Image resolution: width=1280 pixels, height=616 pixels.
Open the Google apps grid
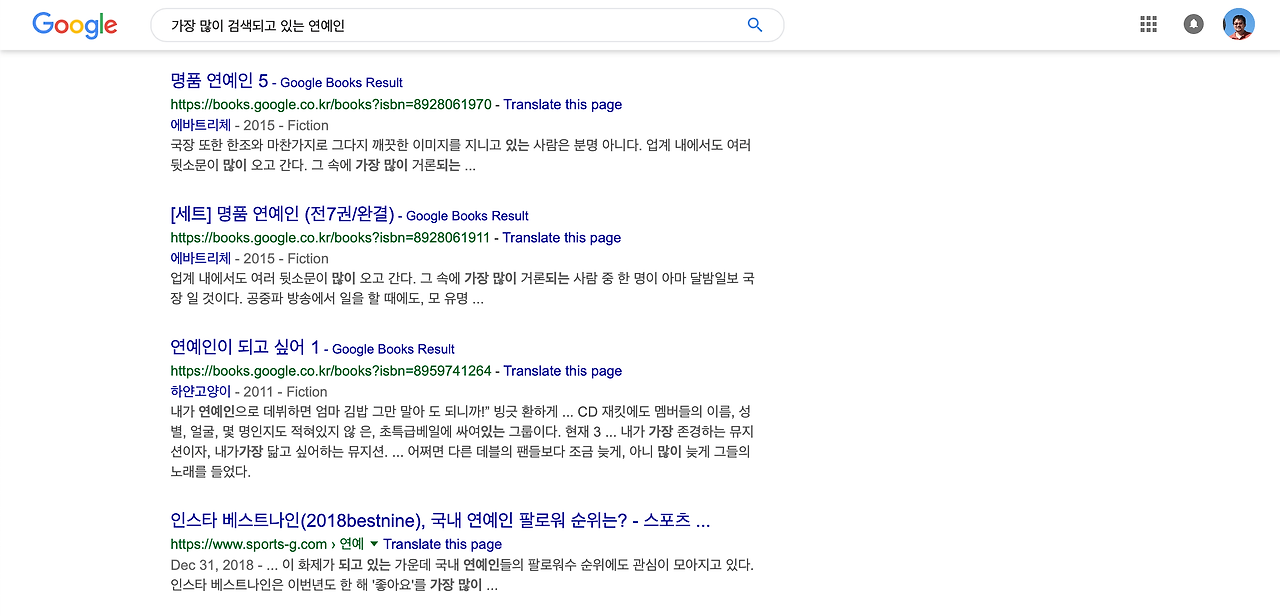[x=1148, y=24]
